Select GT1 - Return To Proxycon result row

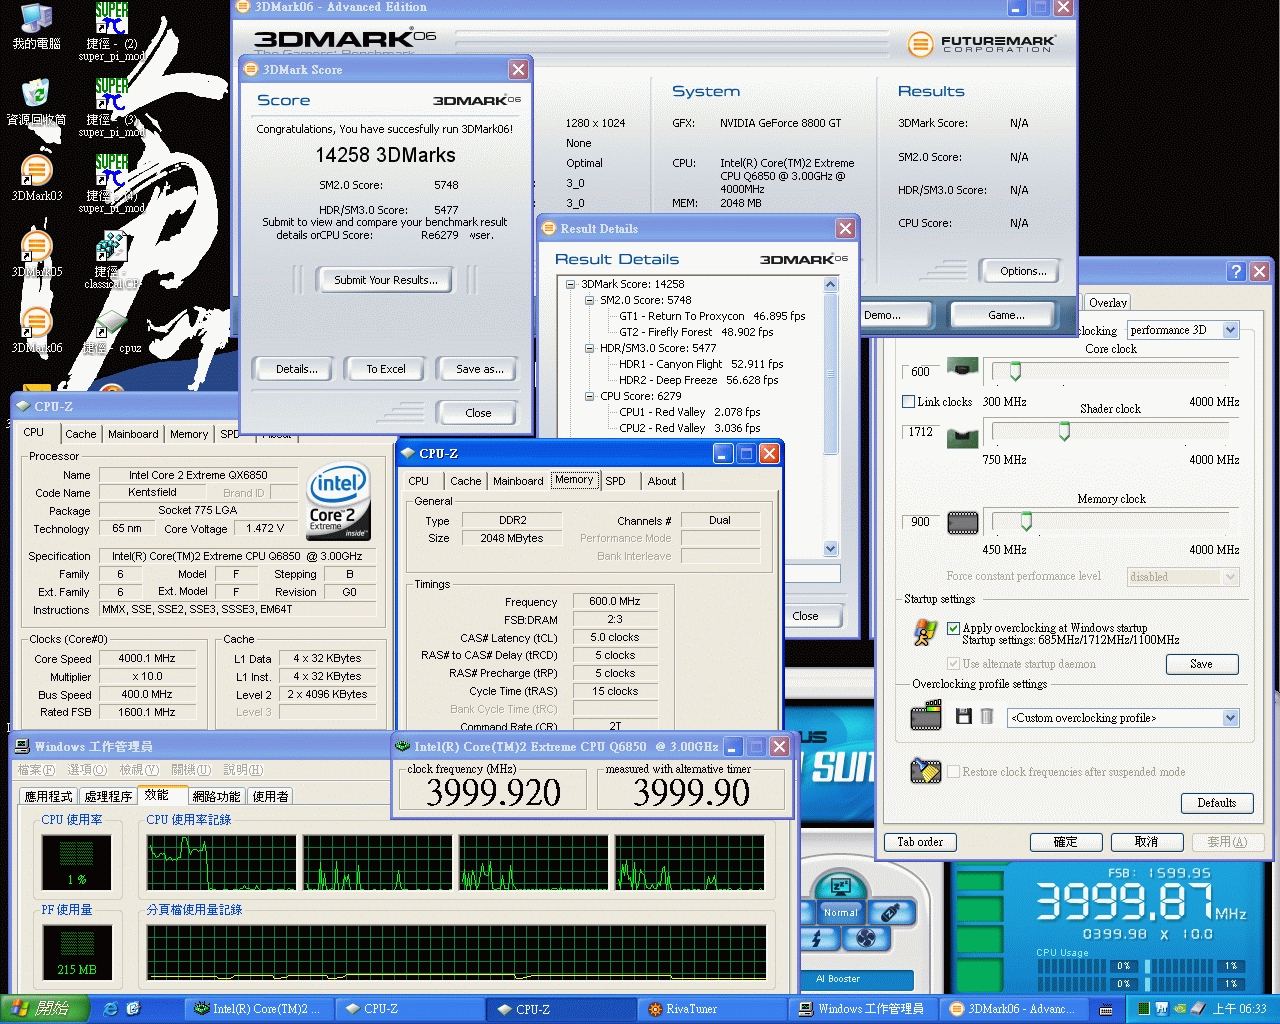(712, 316)
